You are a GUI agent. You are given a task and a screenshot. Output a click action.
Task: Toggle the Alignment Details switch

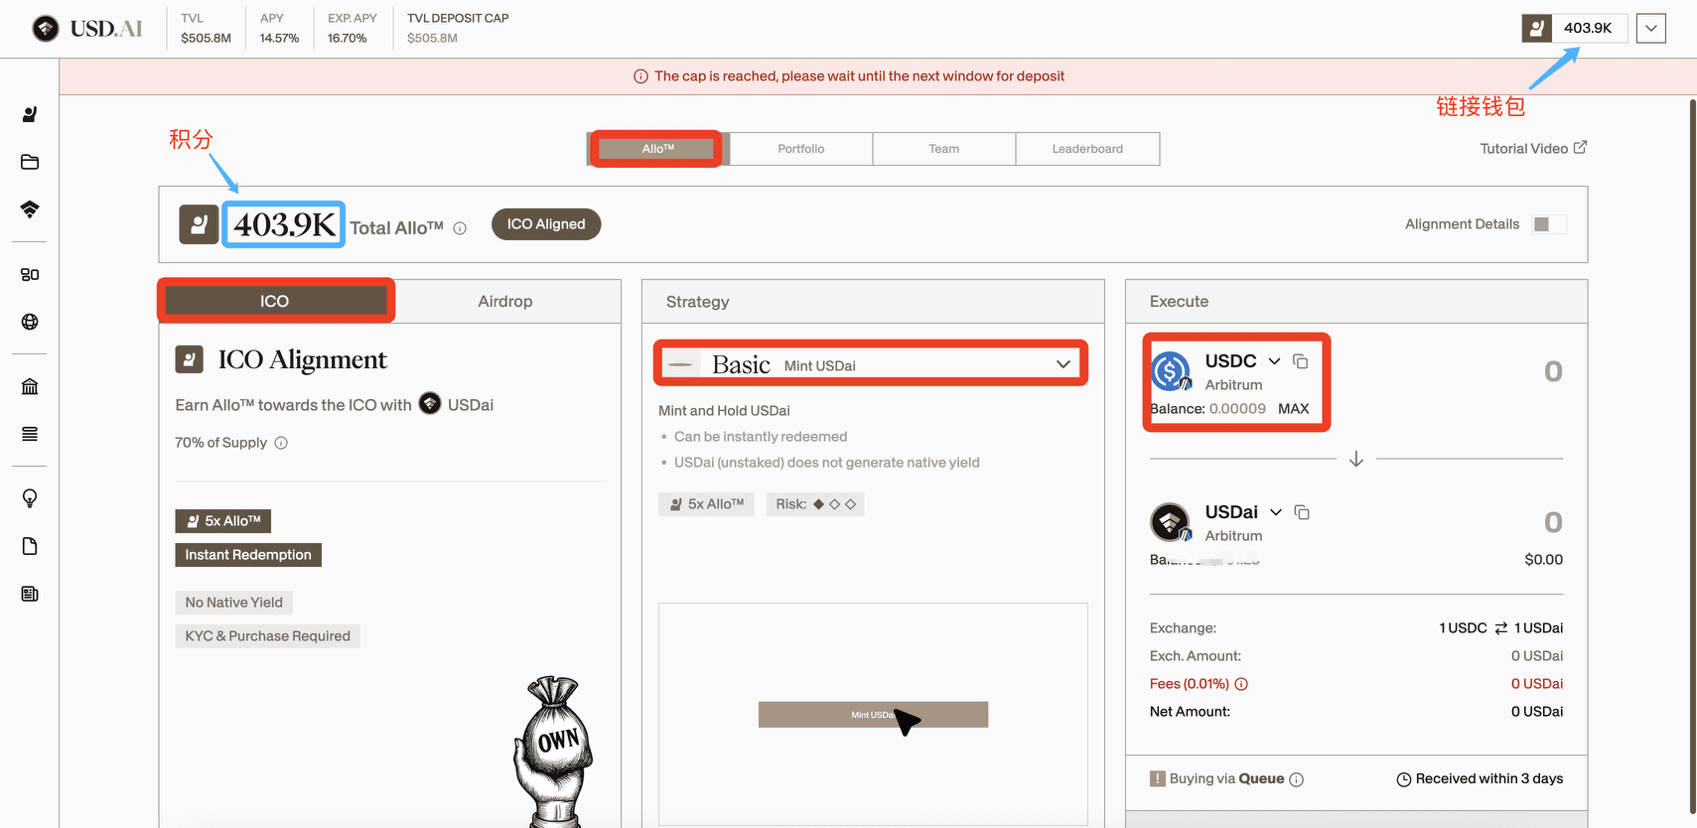tap(1548, 224)
